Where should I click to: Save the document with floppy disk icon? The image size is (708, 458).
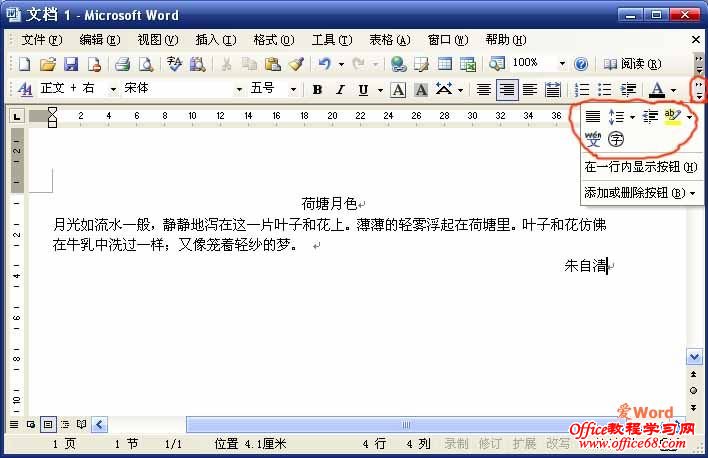pos(71,64)
